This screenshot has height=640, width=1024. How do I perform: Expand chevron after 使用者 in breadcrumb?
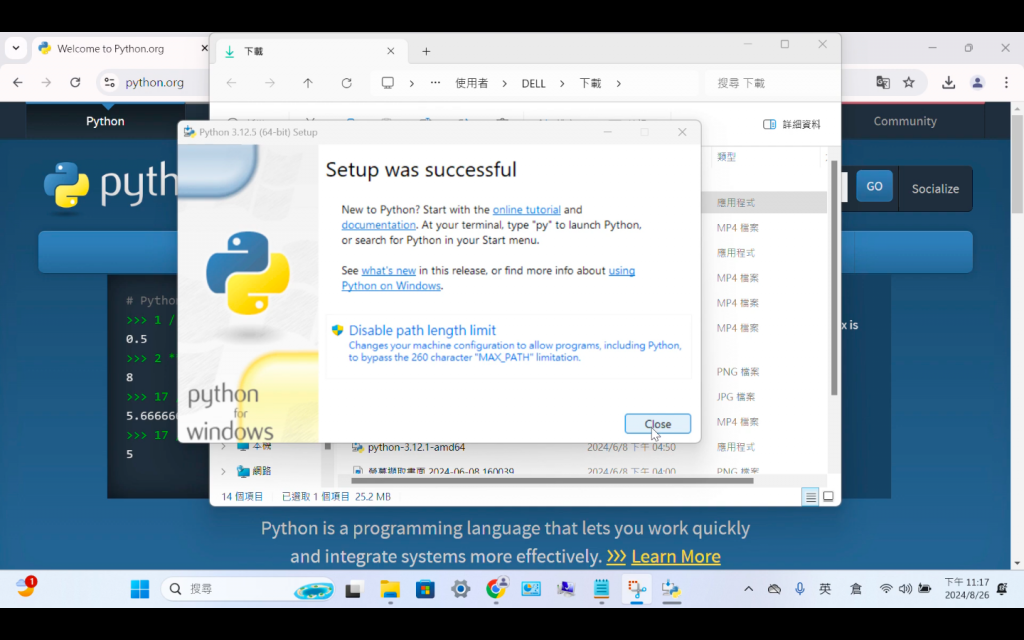pyautogui.click(x=504, y=84)
